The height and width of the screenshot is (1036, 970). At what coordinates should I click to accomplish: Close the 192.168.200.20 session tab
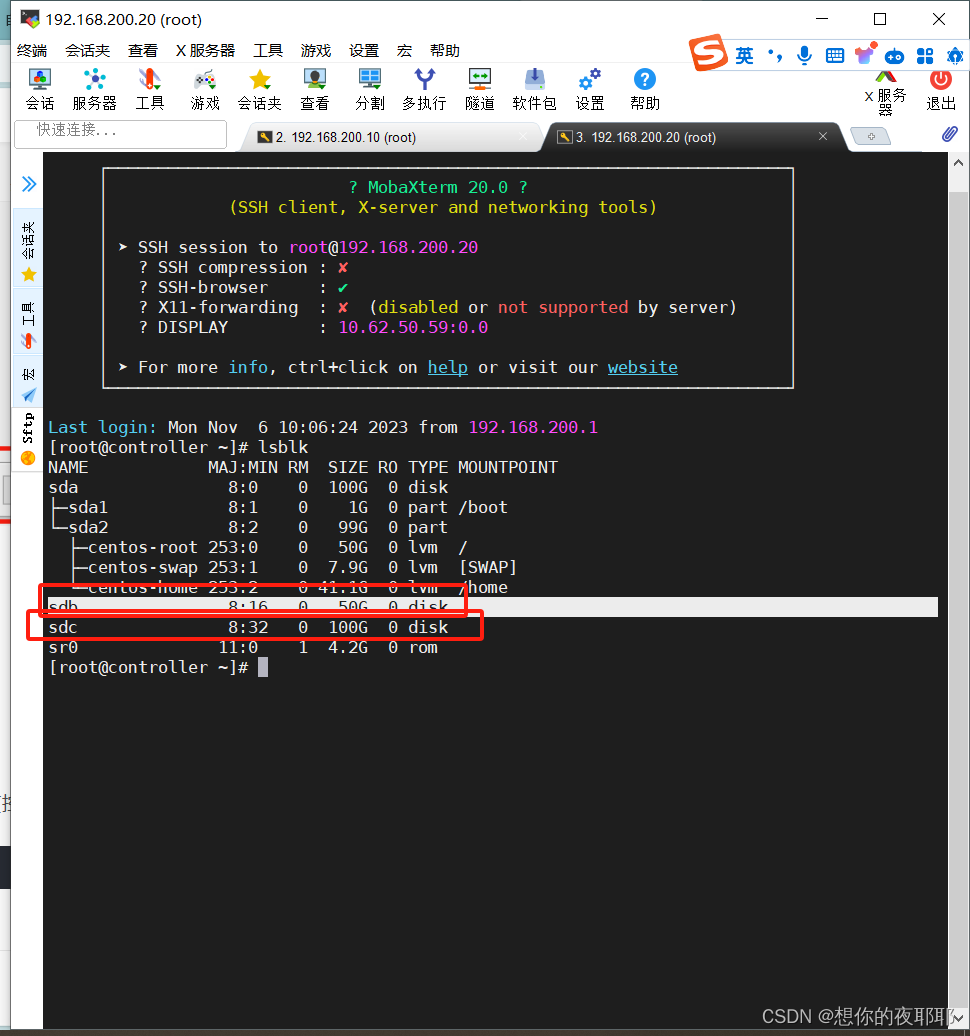(823, 136)
